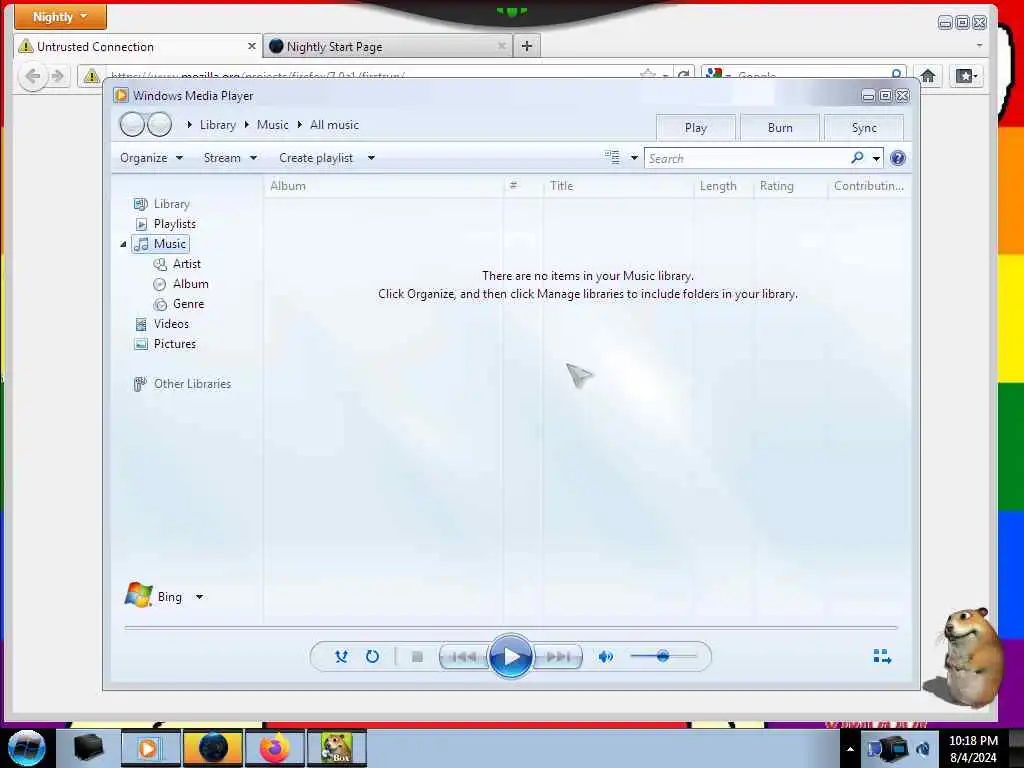Click Create playlist button
1024x768 pixels.
click(x=316, y=158)
